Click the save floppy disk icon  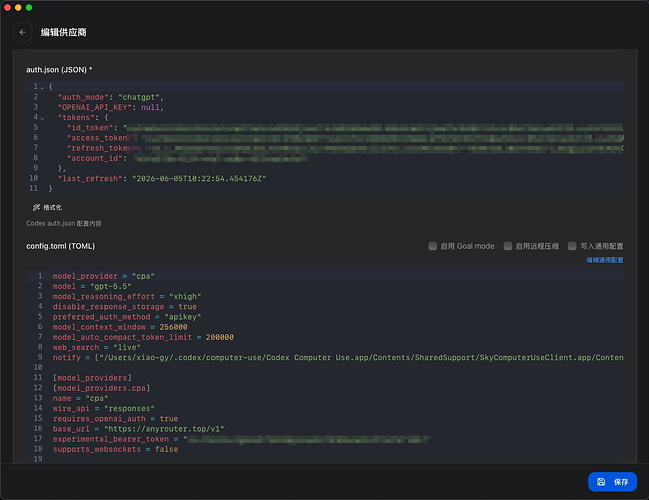(601, 482)
